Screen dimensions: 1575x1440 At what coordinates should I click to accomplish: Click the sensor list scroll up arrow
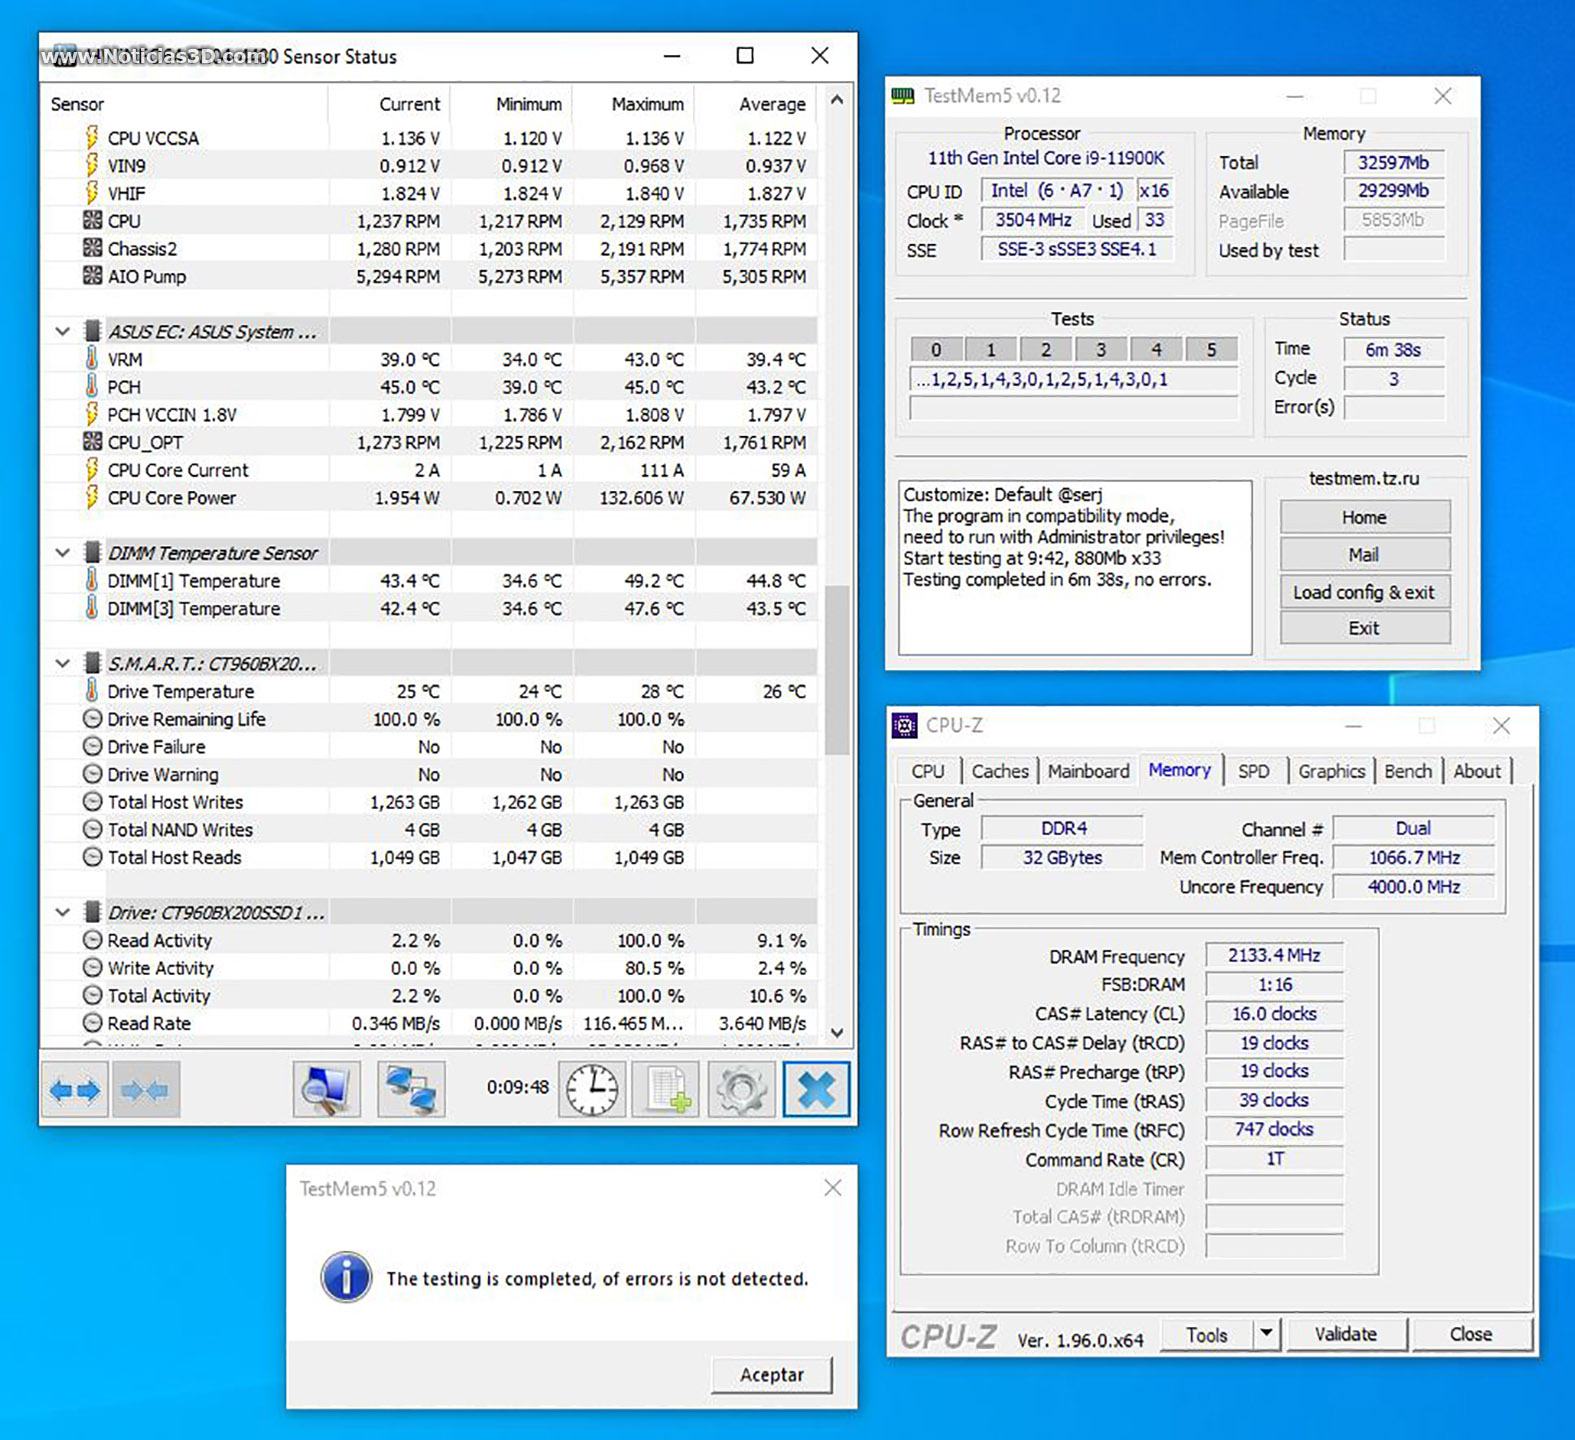coord(838,100)
